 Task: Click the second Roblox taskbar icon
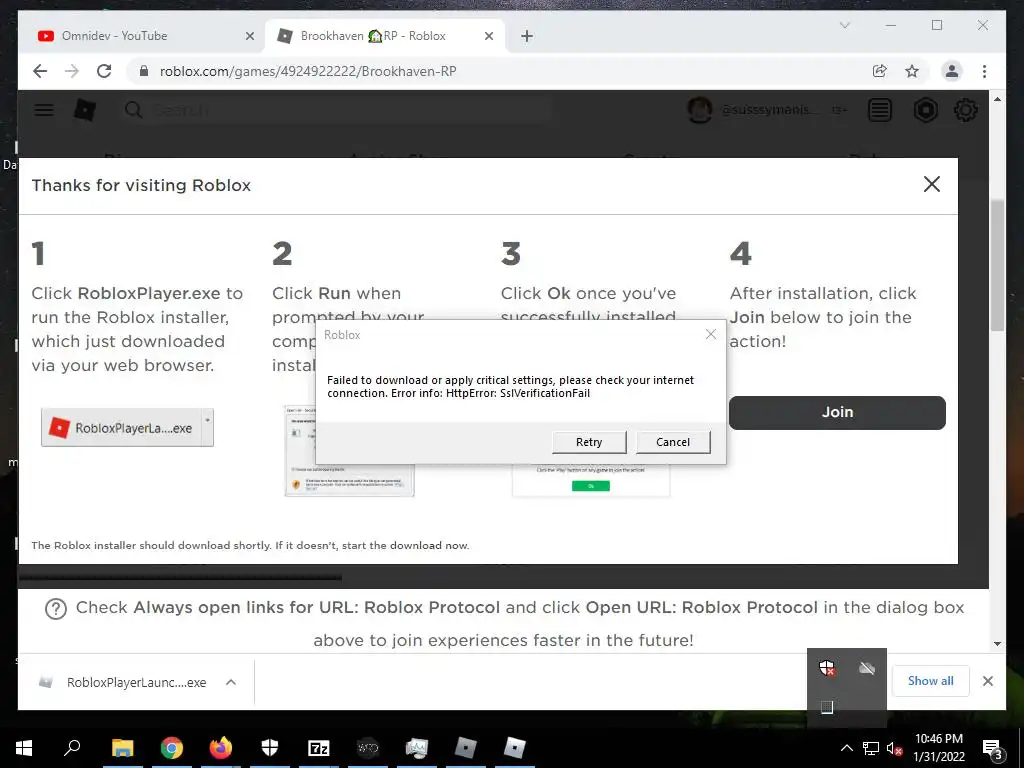coord(515,748)
